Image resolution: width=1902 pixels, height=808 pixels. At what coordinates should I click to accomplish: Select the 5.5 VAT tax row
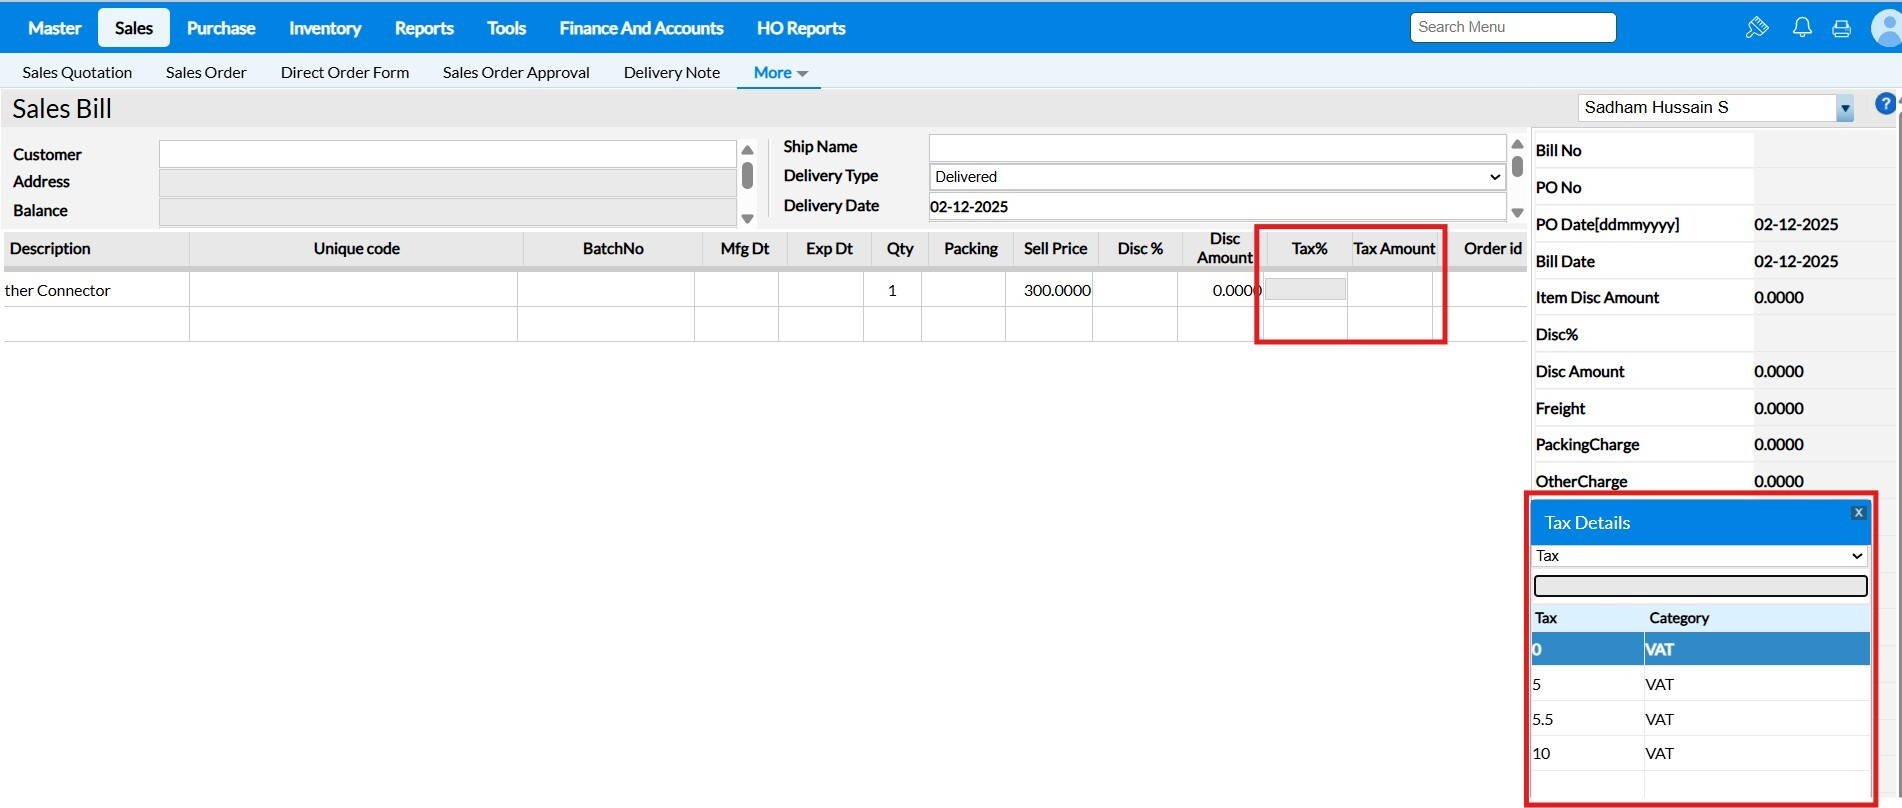[x=1700, y=719]
